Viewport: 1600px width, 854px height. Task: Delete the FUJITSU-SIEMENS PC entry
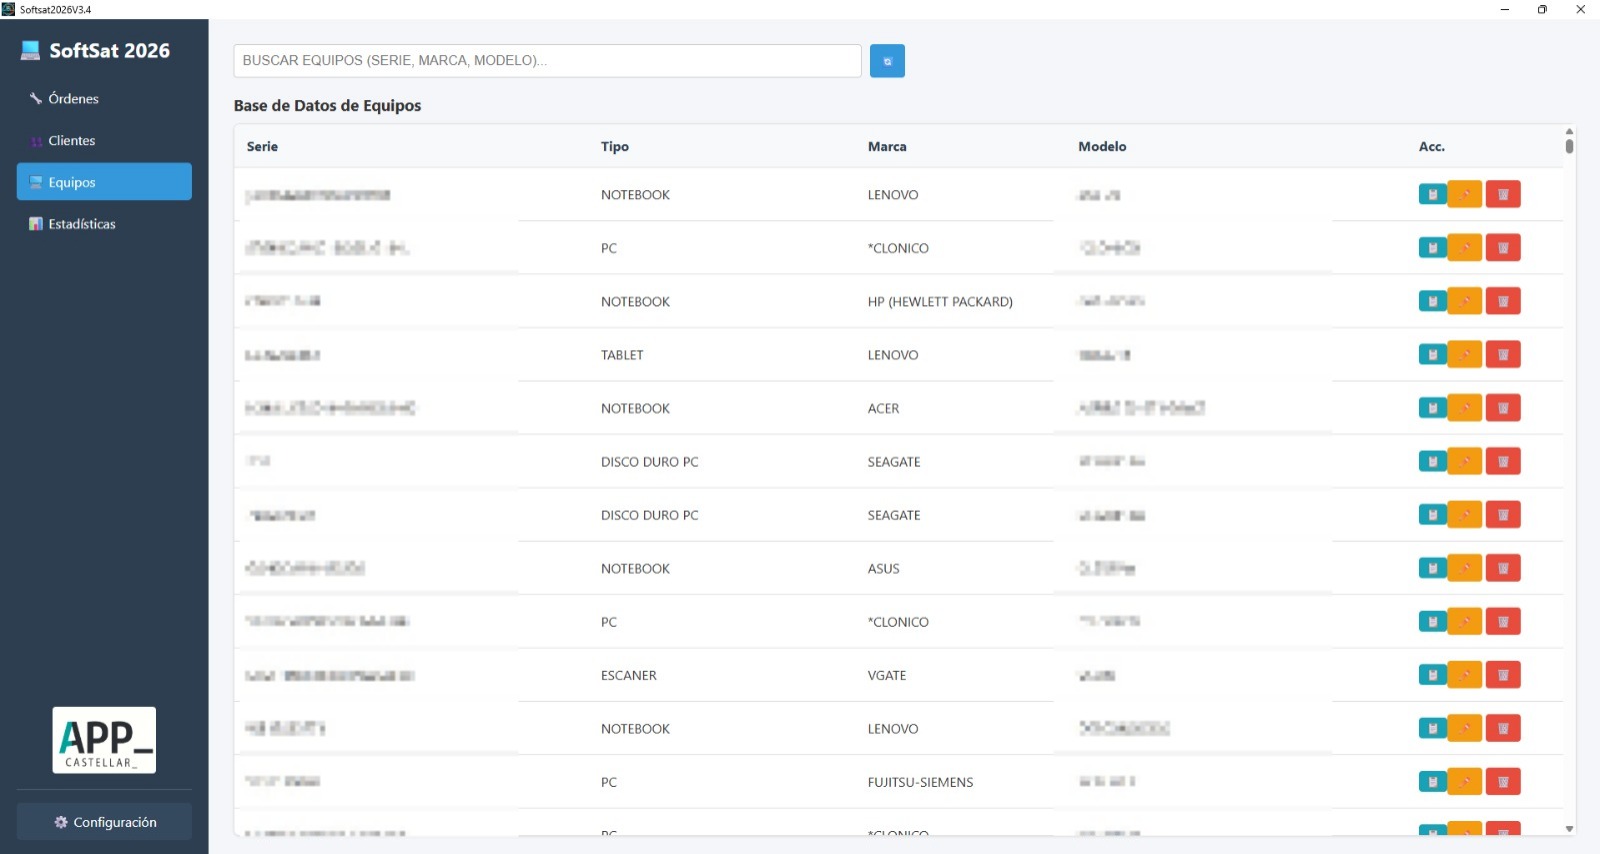(1503, 782)
